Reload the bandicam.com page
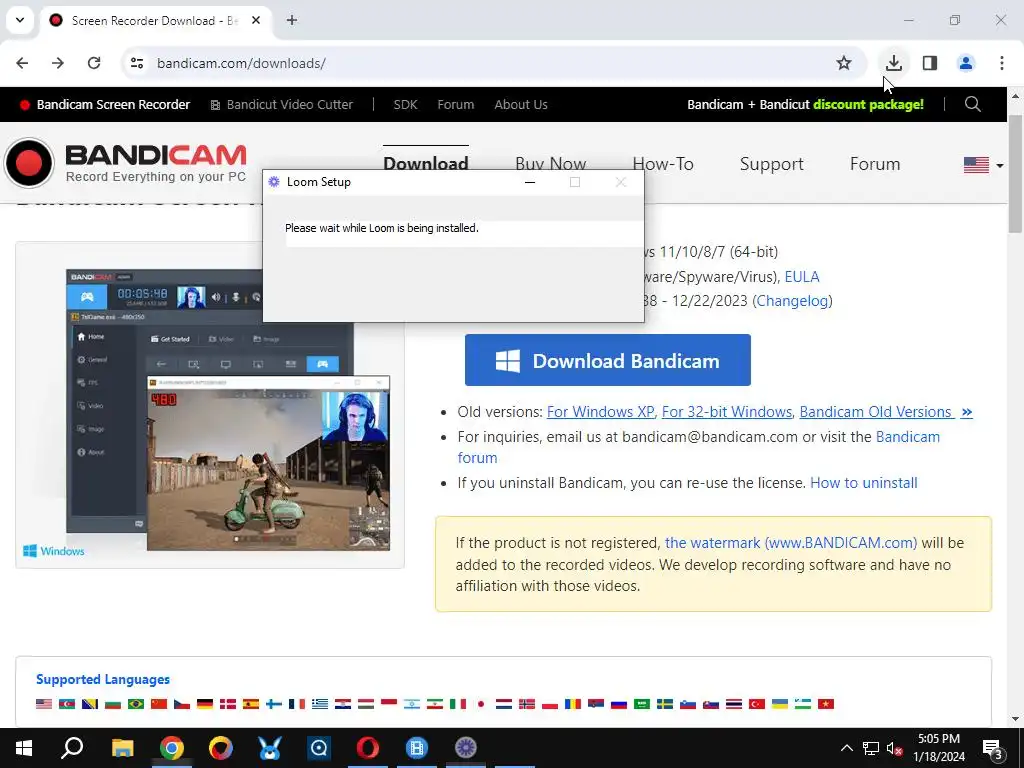The image size is (1024, 768). pyautogui.click(x=94, y=63)
